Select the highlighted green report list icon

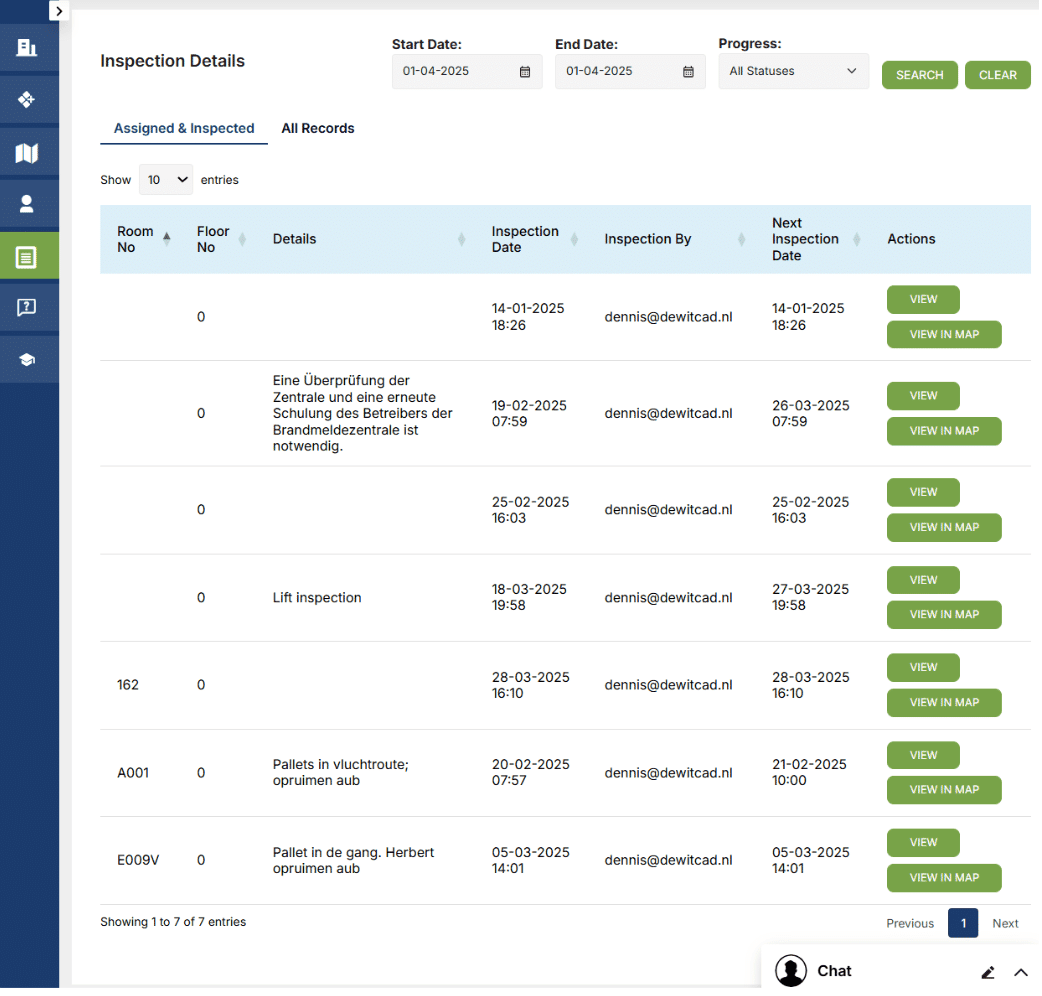[x=27, y=257]
